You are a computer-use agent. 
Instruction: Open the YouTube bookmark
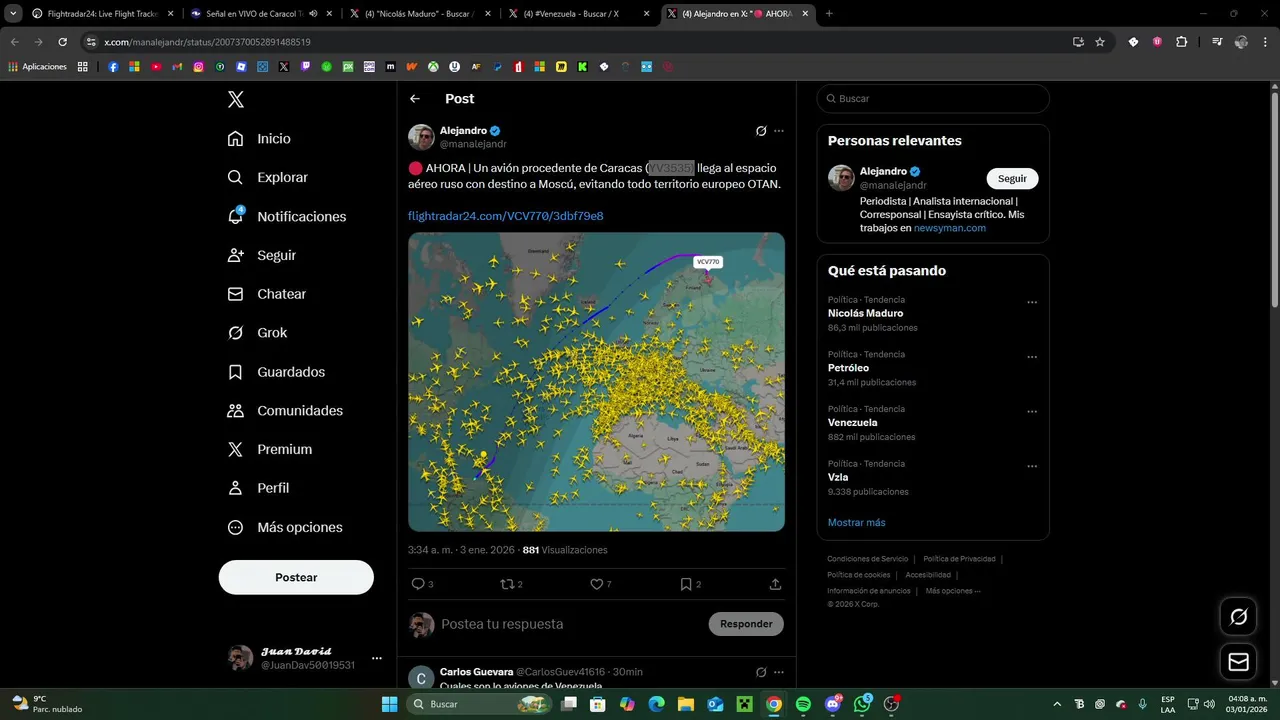(x=156, y=67)
